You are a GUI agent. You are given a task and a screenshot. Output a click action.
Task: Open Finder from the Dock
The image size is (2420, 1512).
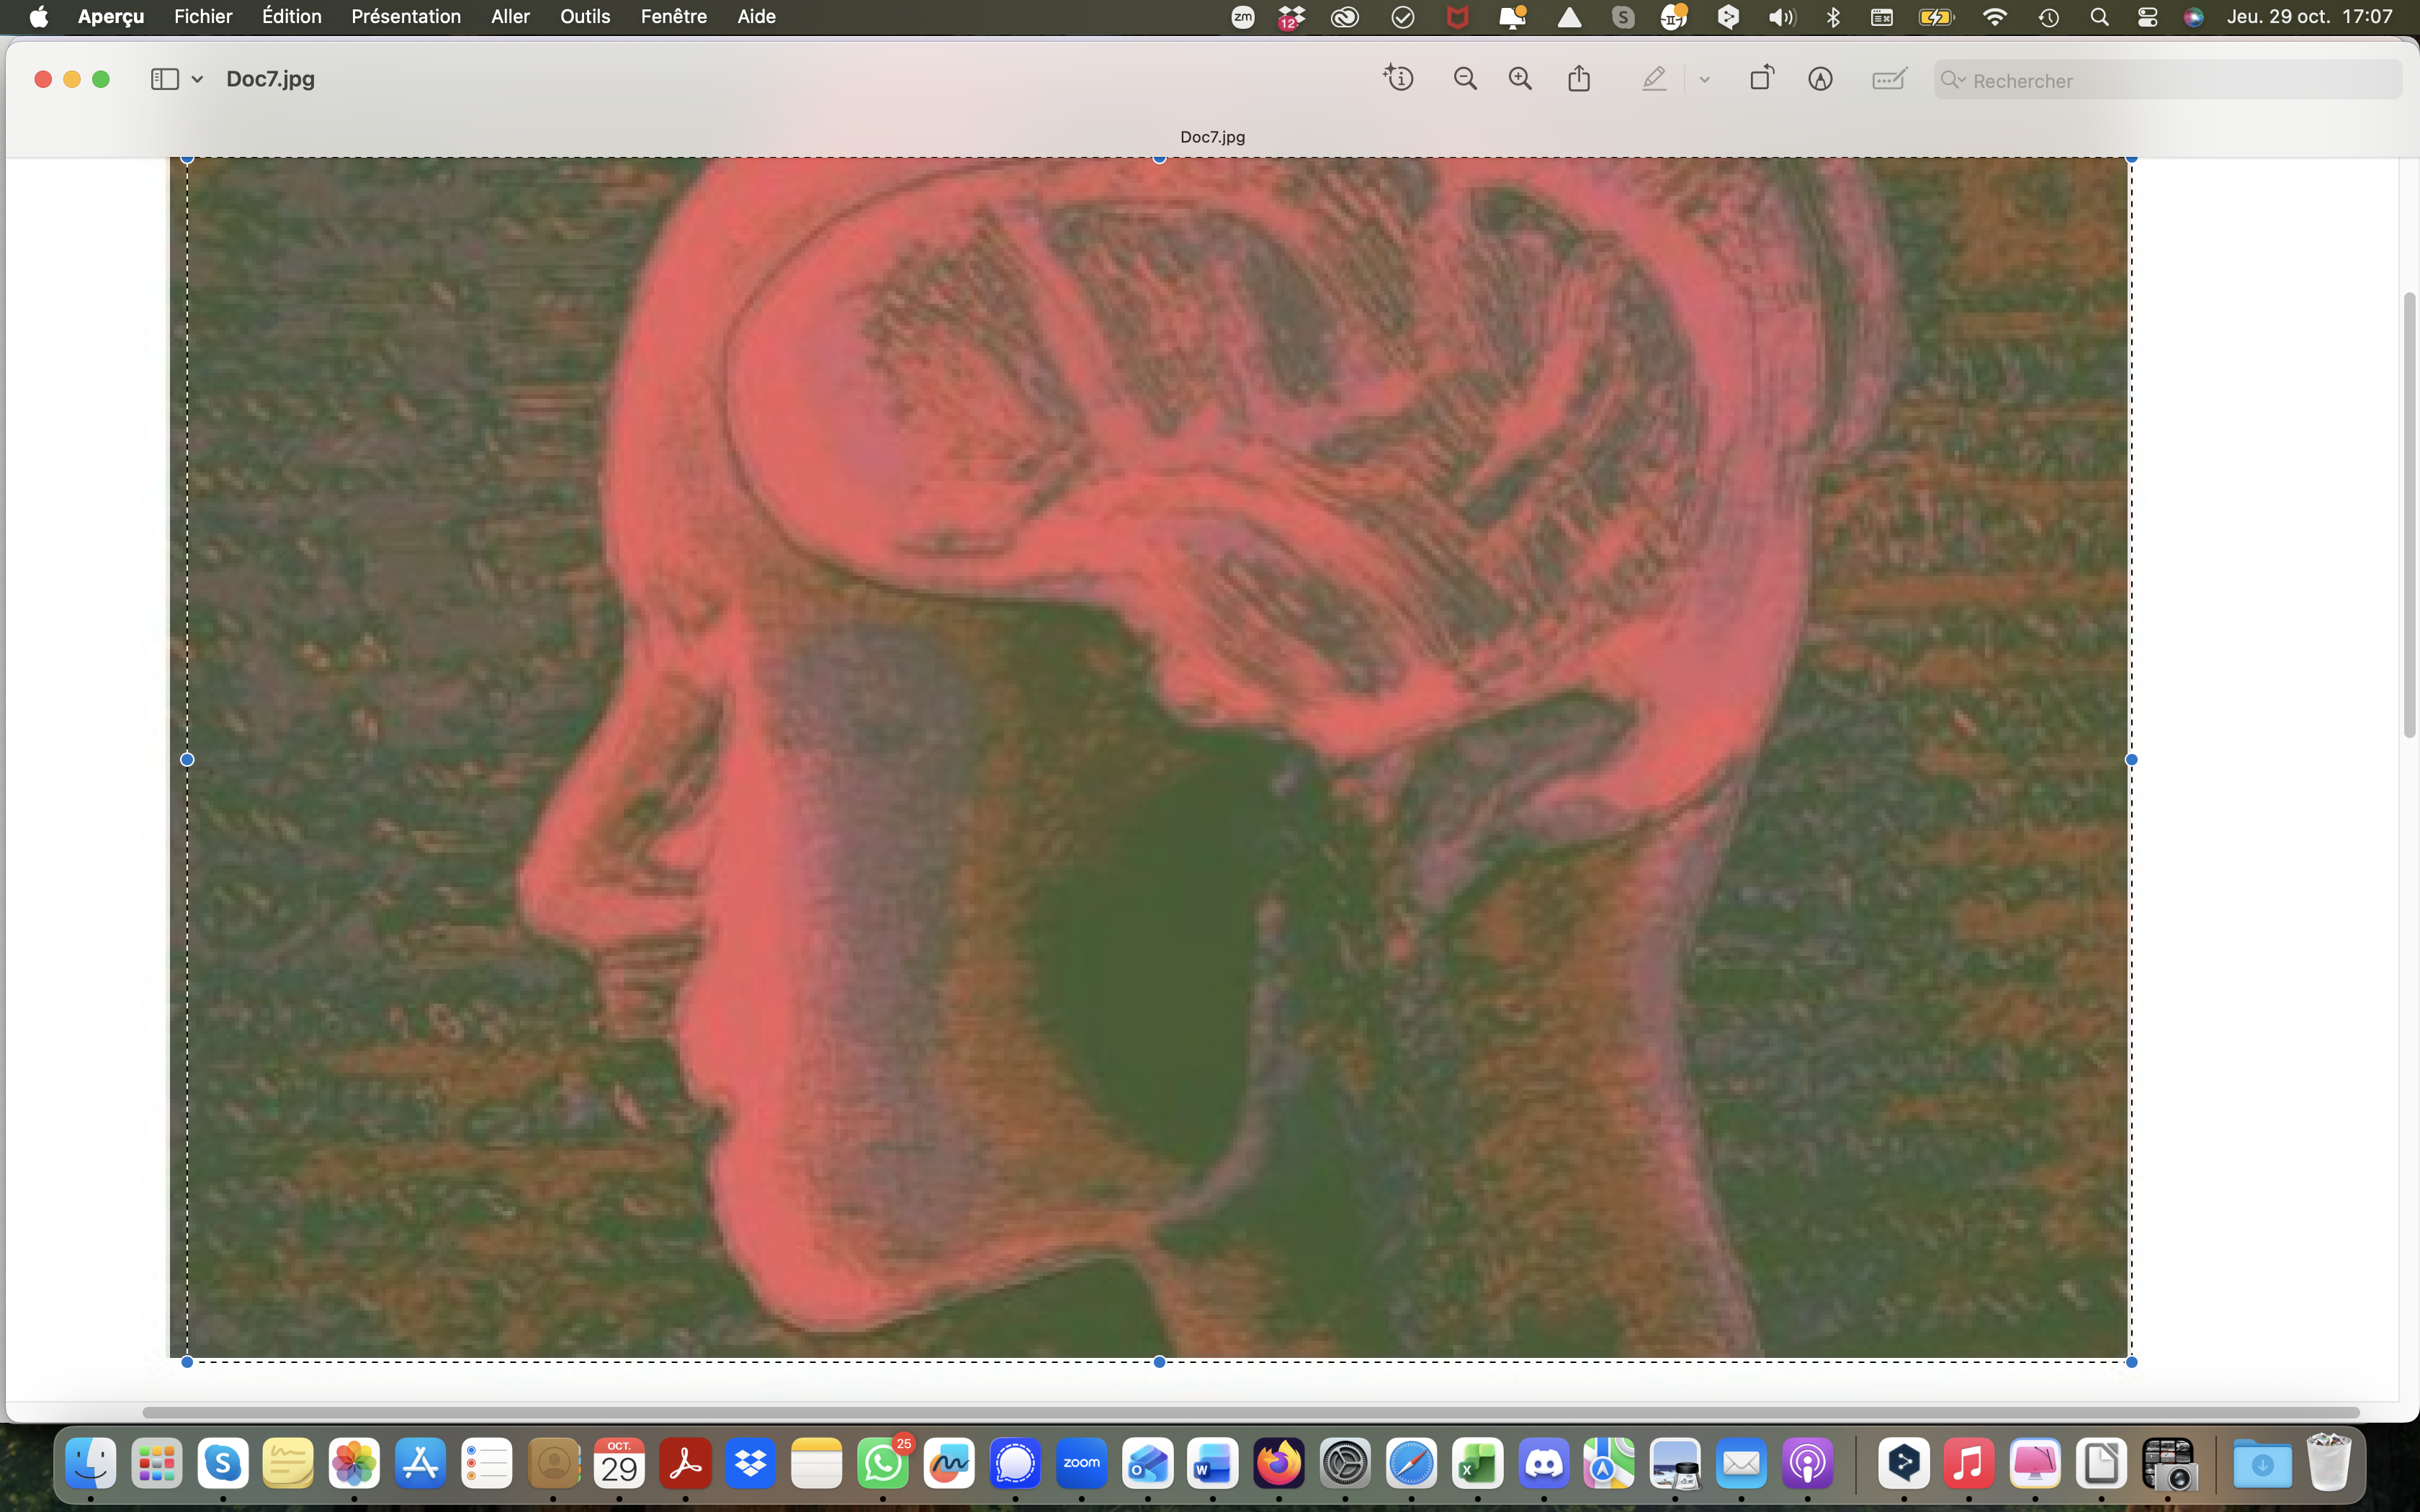(x=90, y=1464)
